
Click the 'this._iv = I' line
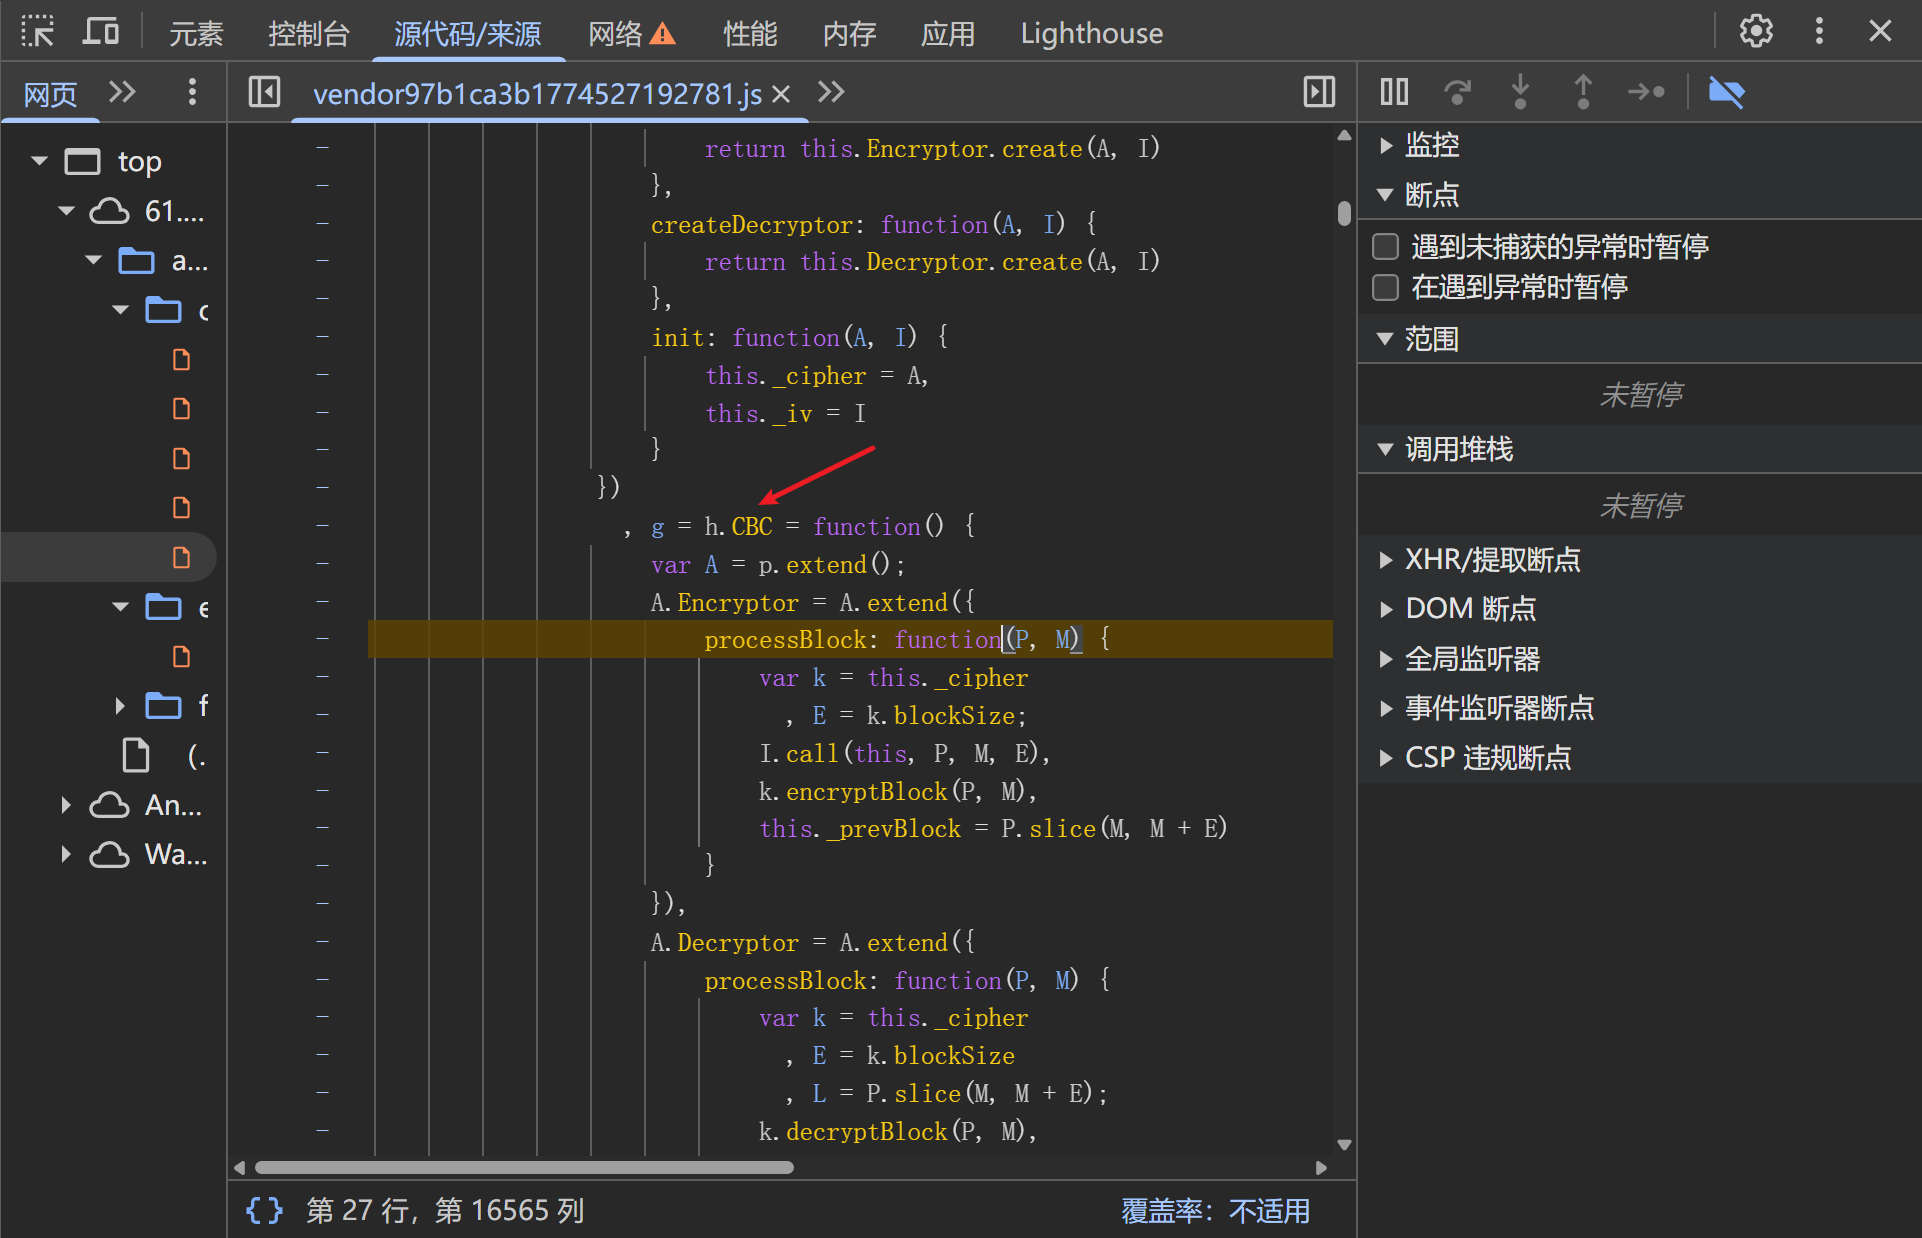[785, 413]
